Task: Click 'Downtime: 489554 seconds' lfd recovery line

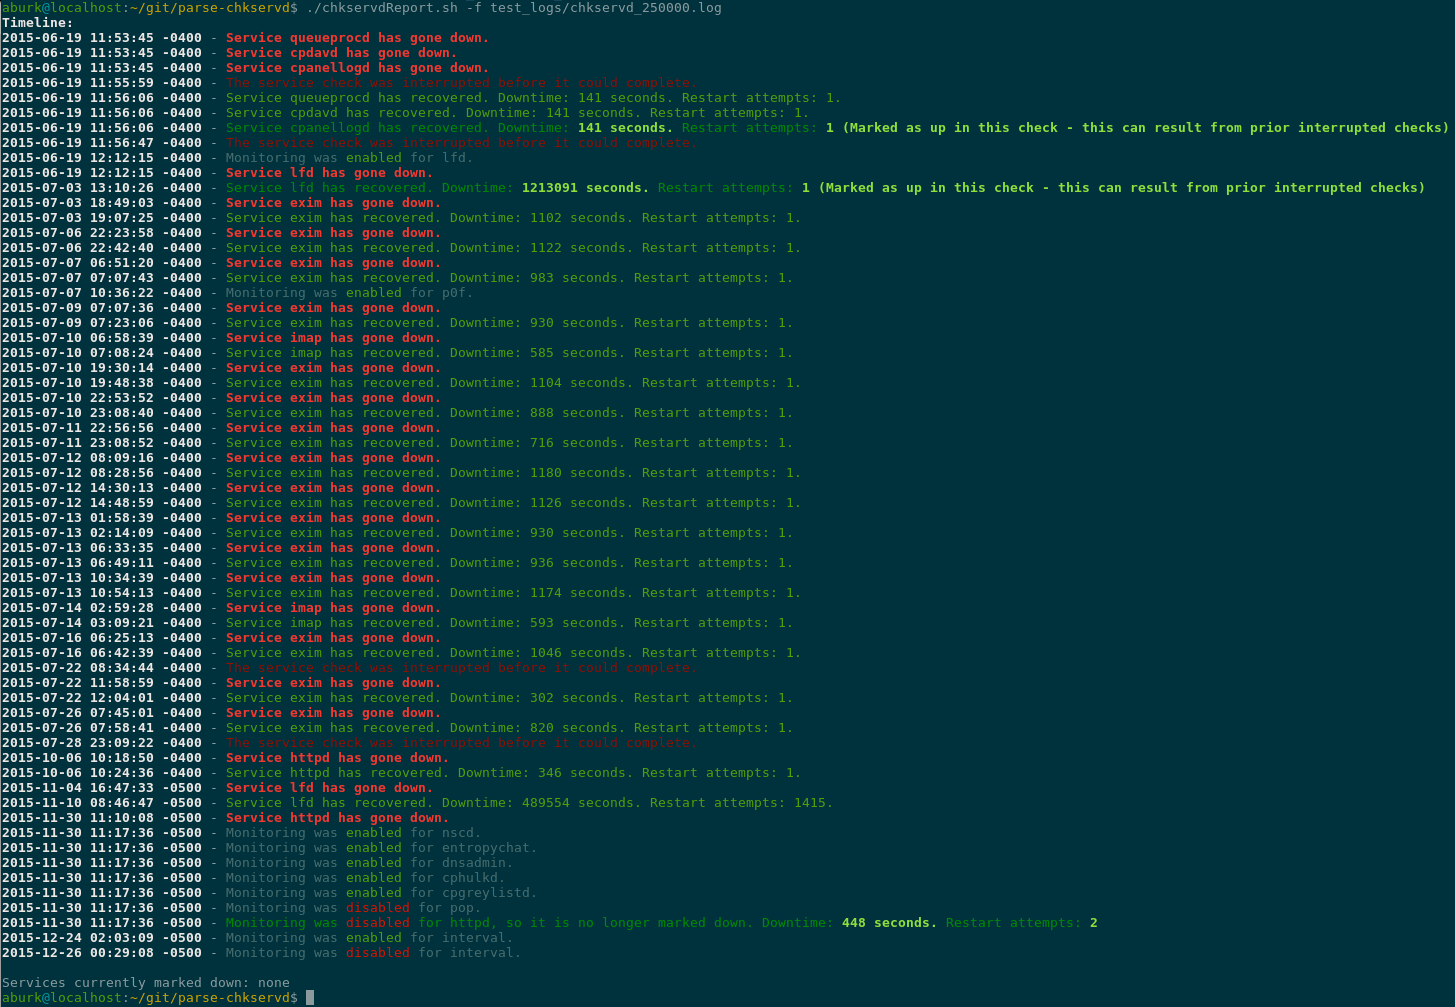Action: [530, 803]
